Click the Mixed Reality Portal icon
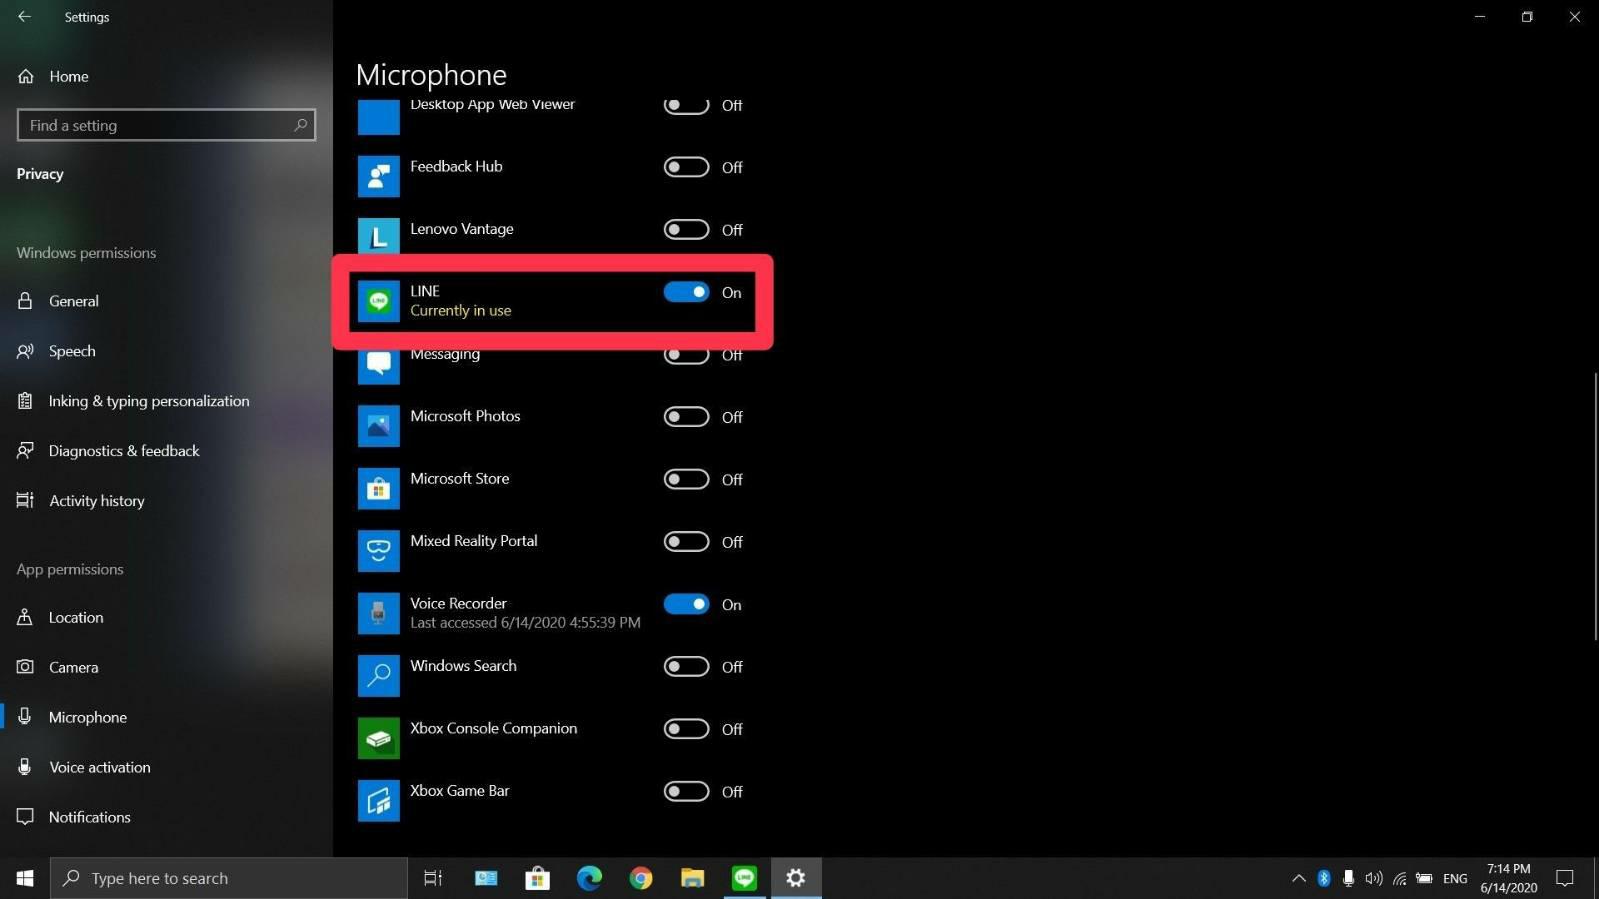This screenshot has width=1599, height=899. pyautogui.click(x=378, y=551)
